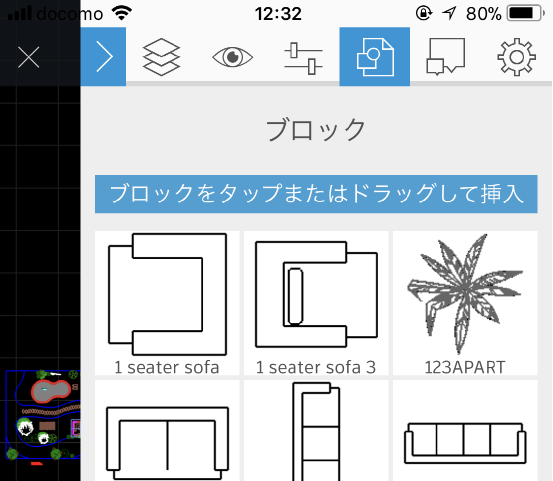Open the Properties sliders icon
The height and width of the screenshot is (481, 553).
(x=303, y=58)
